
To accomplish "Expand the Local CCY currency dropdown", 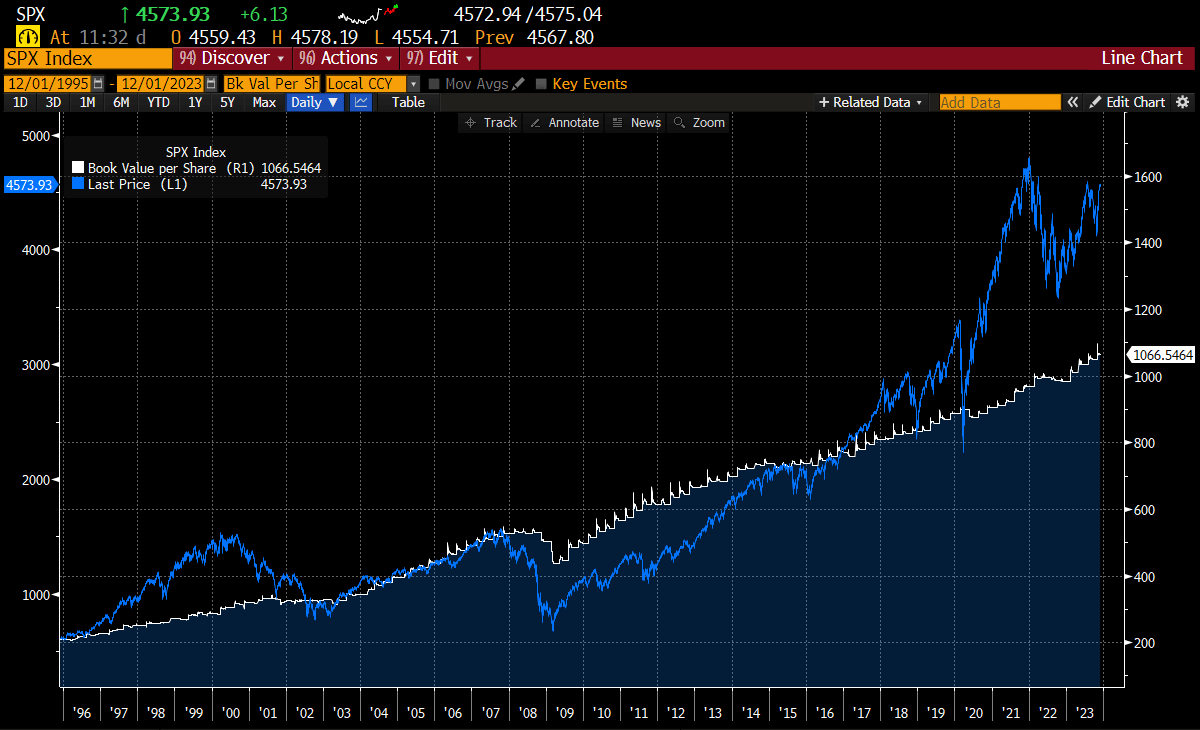I will 413,84.
